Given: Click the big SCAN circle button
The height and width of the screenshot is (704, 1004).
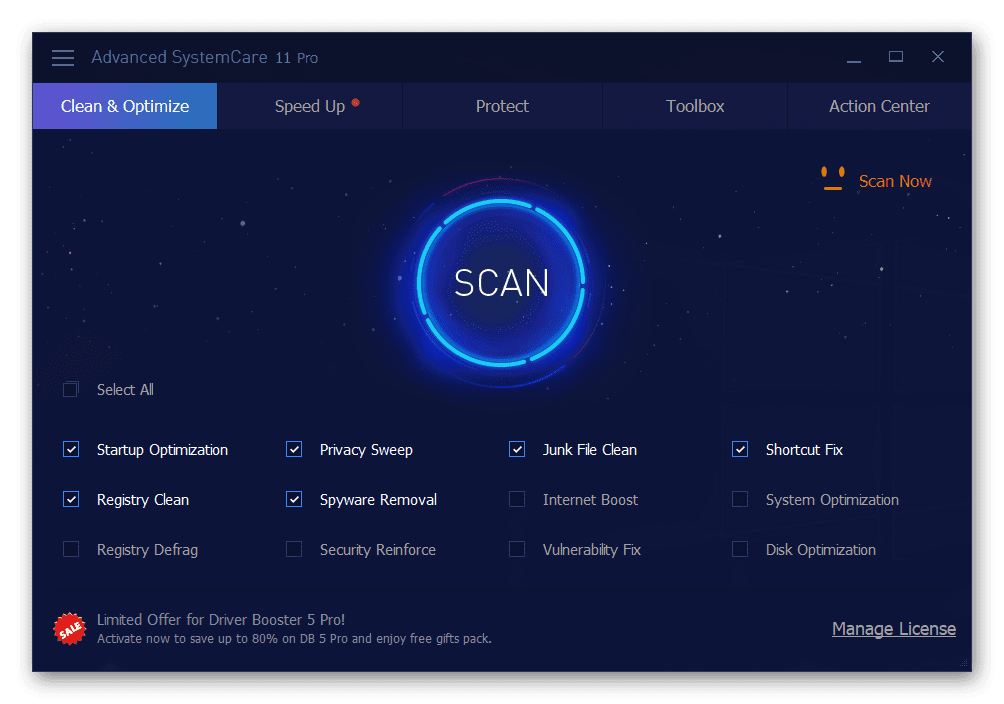Looking at the screenshot, I should pyautogui.click(x=501, y=282).
